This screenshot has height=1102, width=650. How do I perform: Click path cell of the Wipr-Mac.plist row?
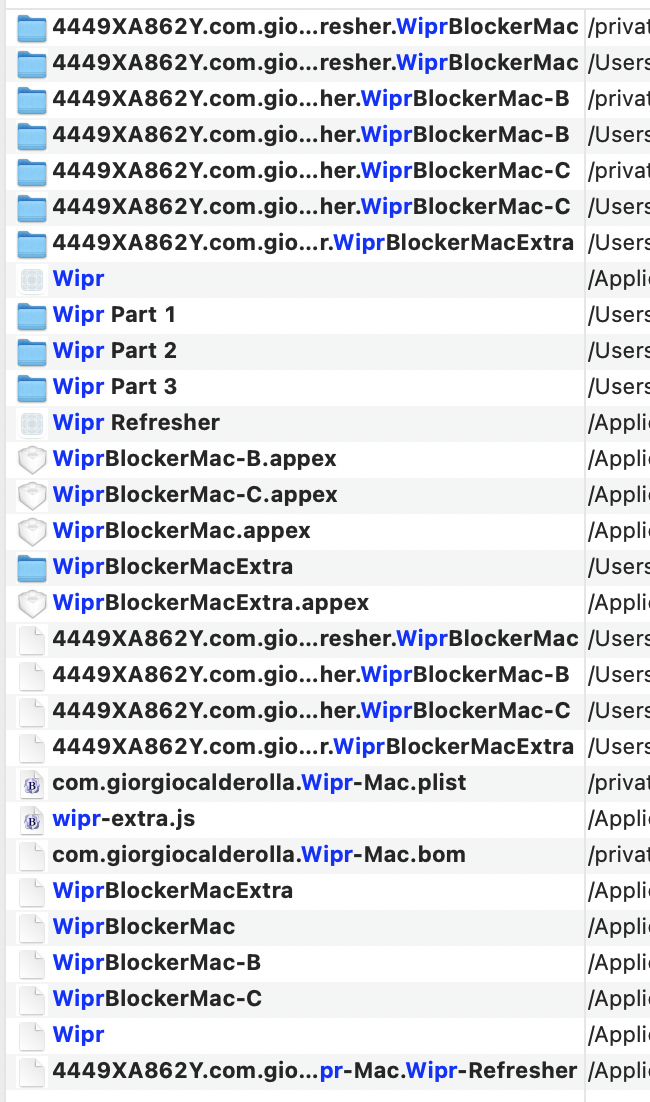tap(618, 784)
